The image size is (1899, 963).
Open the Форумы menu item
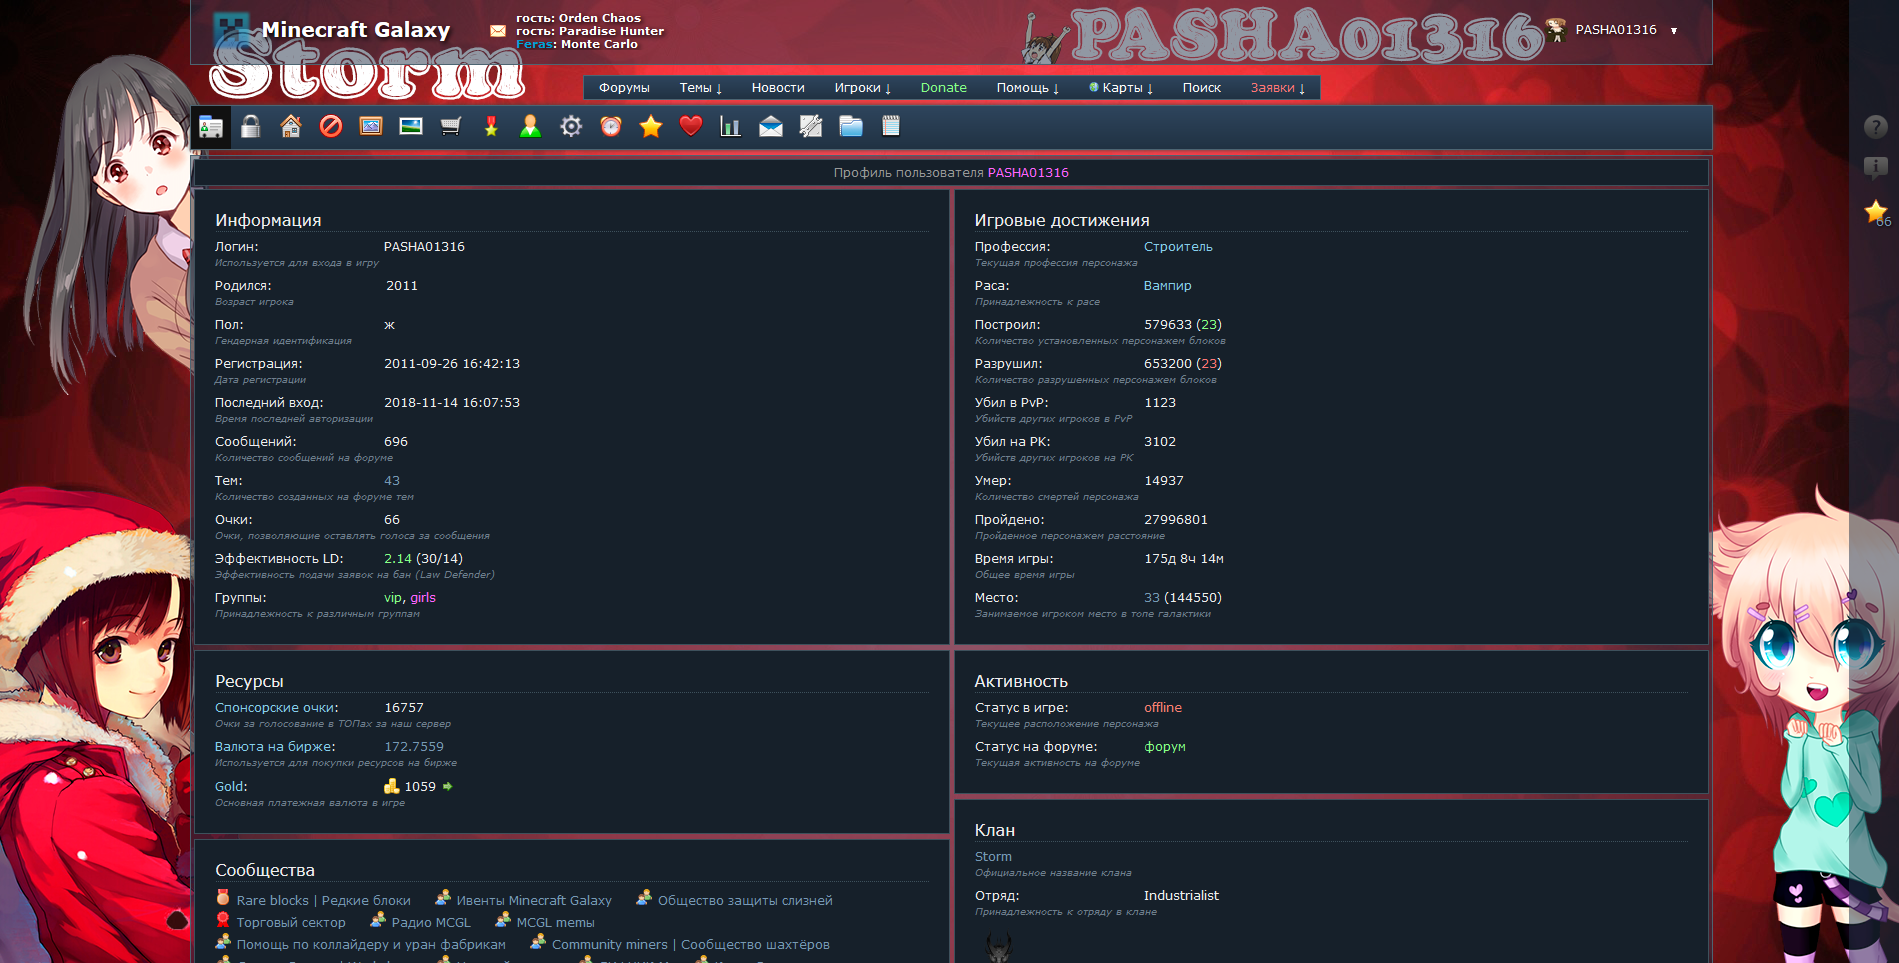click(624, 88)
